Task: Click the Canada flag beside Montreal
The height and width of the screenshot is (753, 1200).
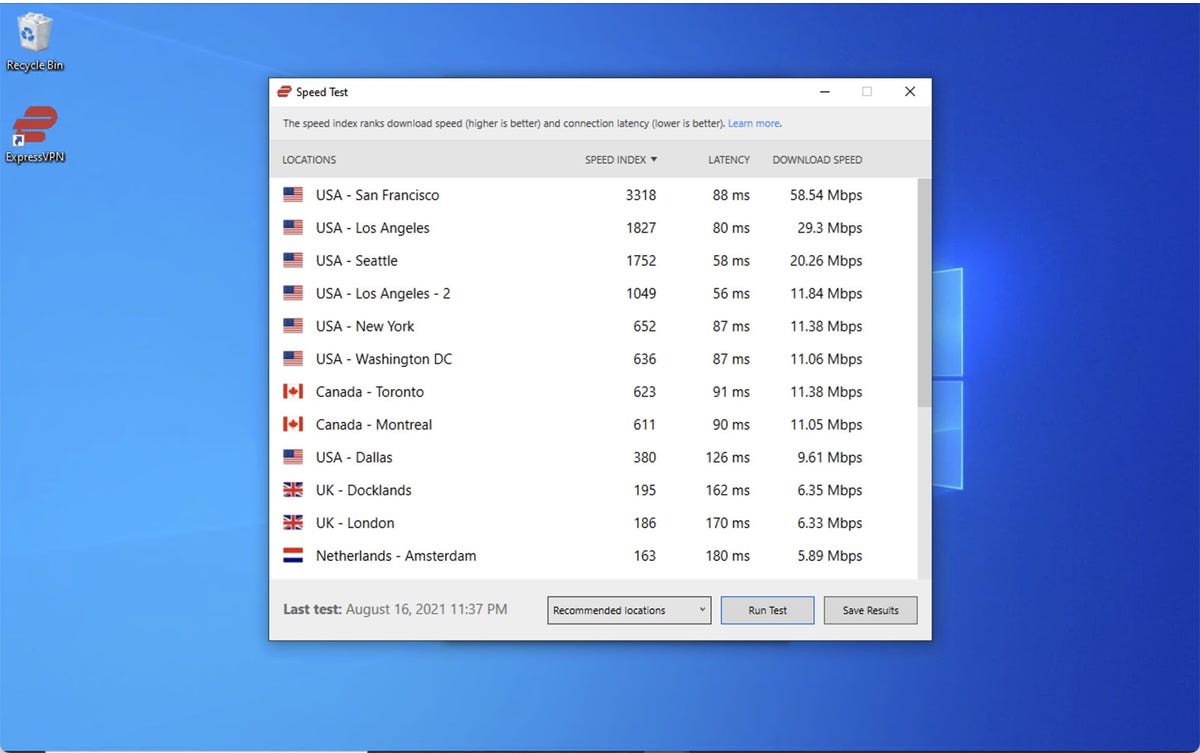Action: point(293,425)
